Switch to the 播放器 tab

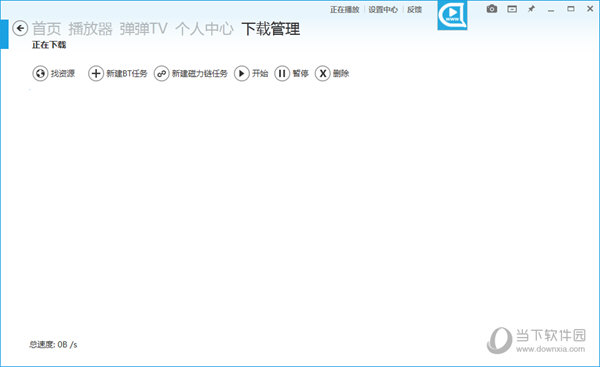click(90, 29)
